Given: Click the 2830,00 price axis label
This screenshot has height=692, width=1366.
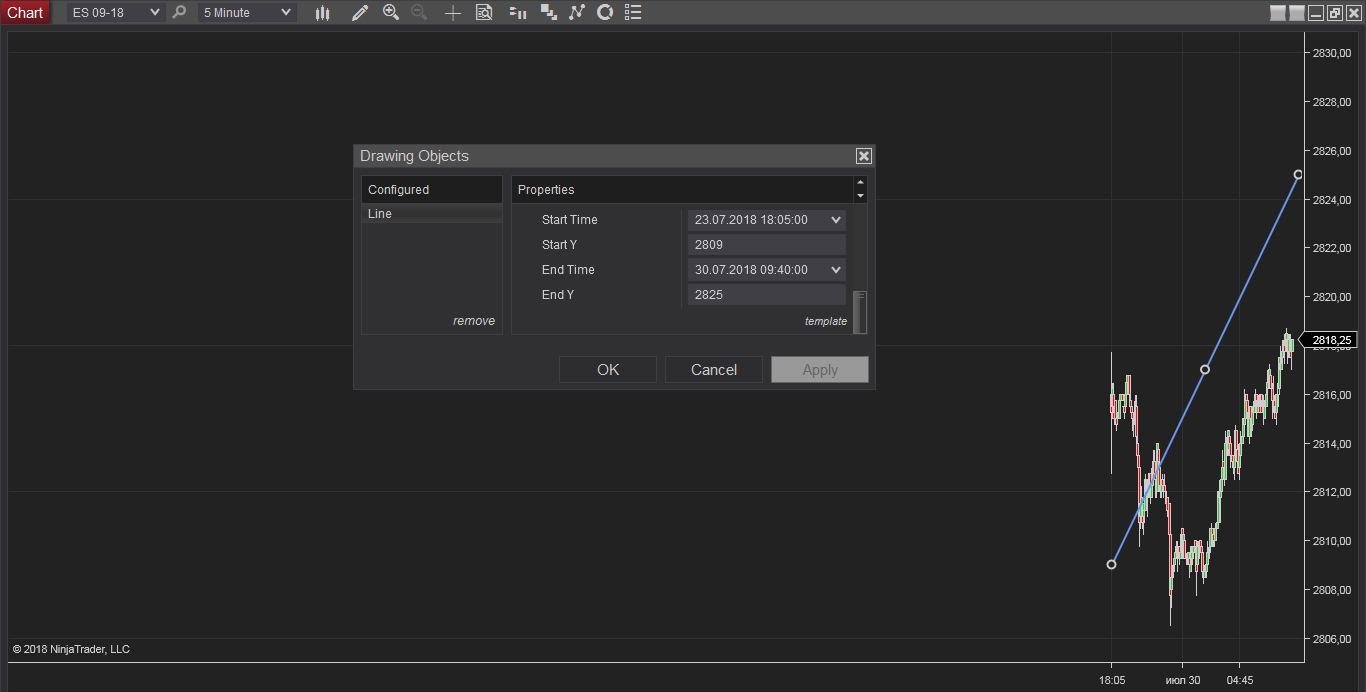Looking at the screenshot, I should [1332, 53].
